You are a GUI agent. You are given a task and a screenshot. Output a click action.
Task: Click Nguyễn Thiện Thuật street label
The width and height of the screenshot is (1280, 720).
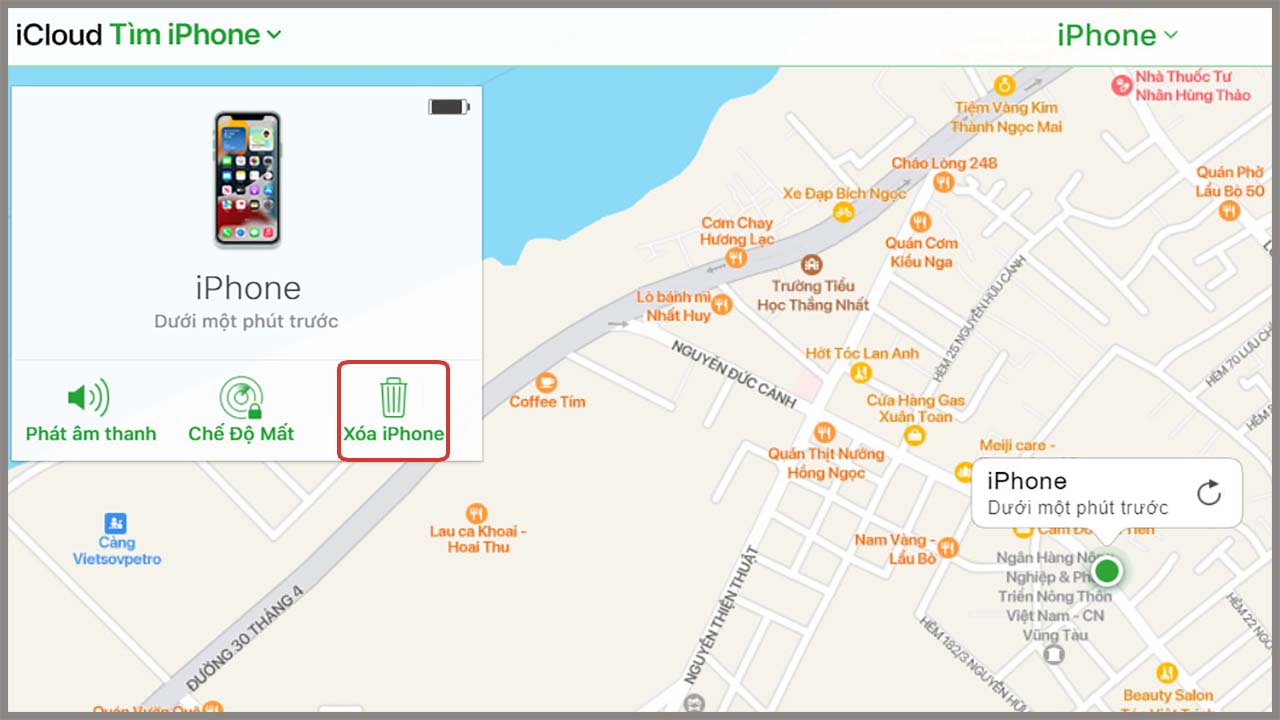point(722,613)
